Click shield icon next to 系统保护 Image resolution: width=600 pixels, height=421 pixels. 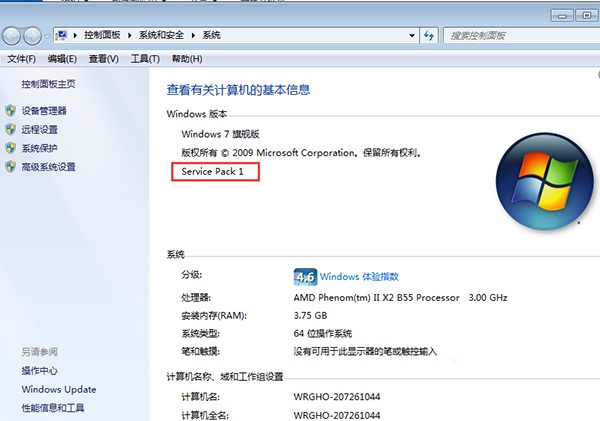(x=11, y=148)
